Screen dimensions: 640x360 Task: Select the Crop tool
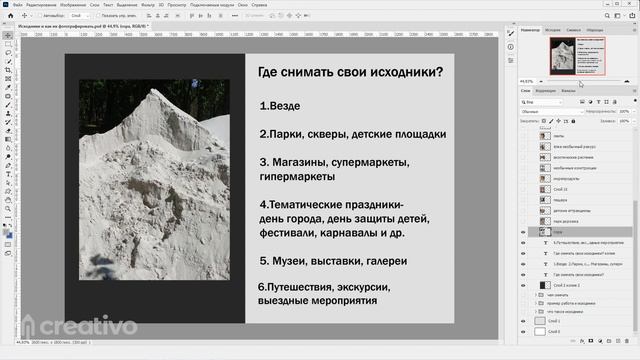[8, 70]
